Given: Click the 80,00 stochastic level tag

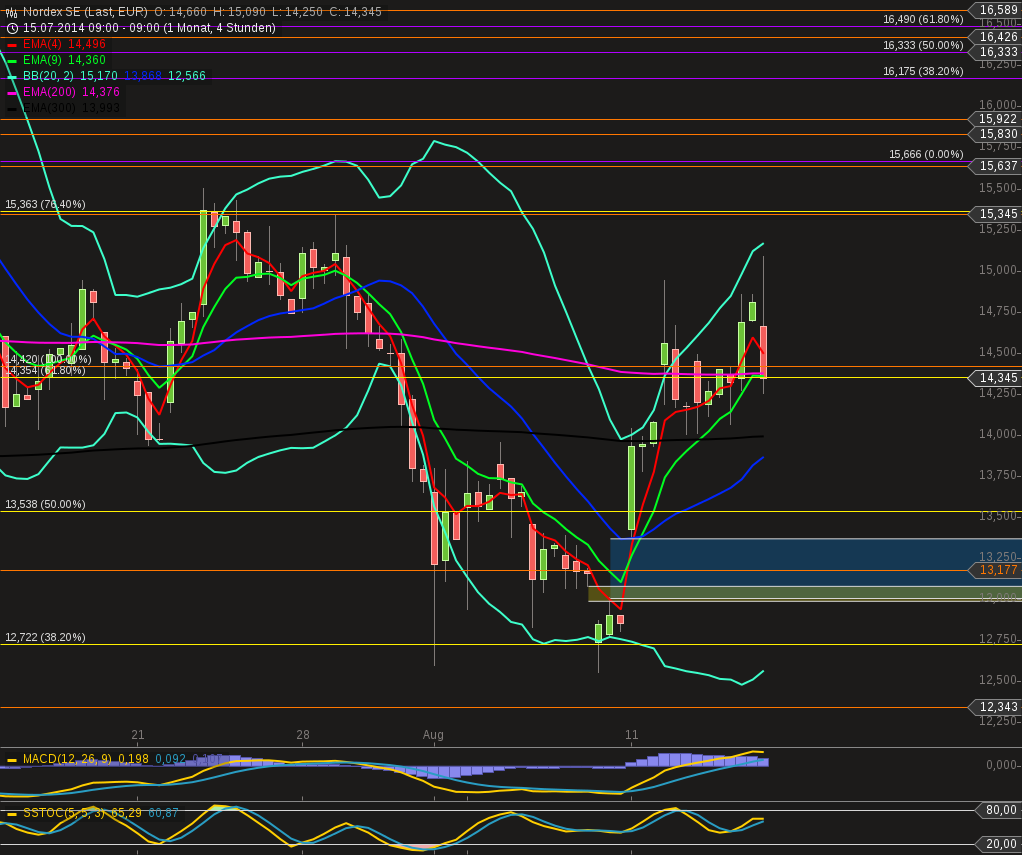Looking at the screenshot, I should tap(999, 810).
